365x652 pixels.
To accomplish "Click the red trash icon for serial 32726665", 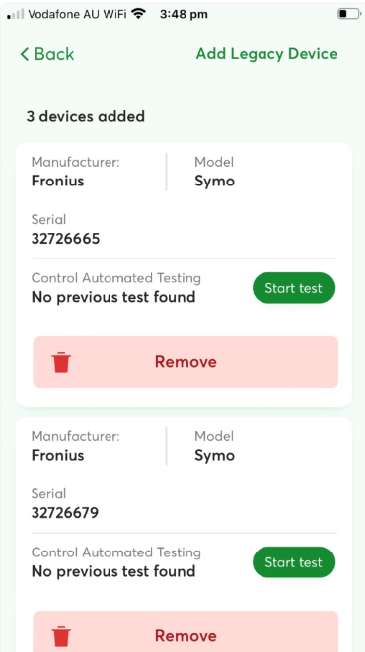I will [x=61, y=362].
